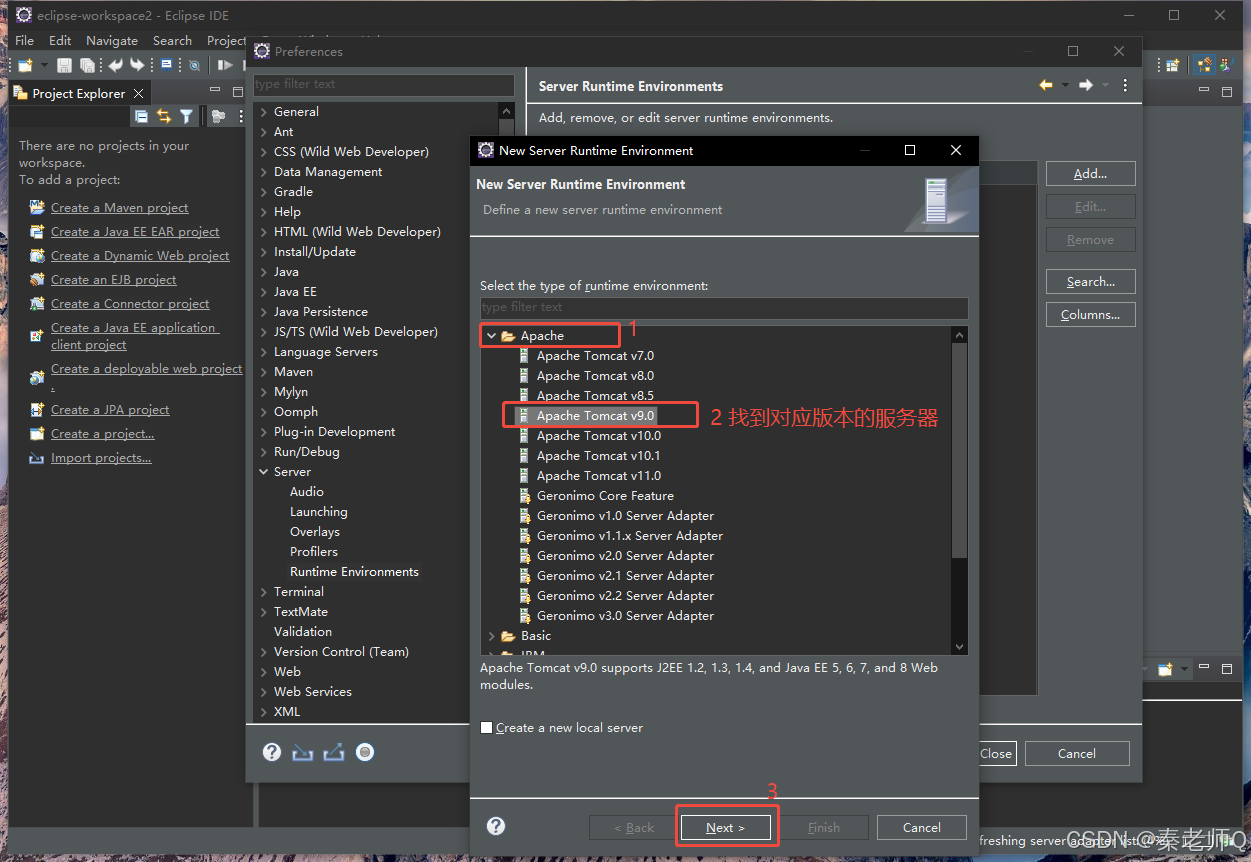Click the Export preferences icon

click(334, 752)
